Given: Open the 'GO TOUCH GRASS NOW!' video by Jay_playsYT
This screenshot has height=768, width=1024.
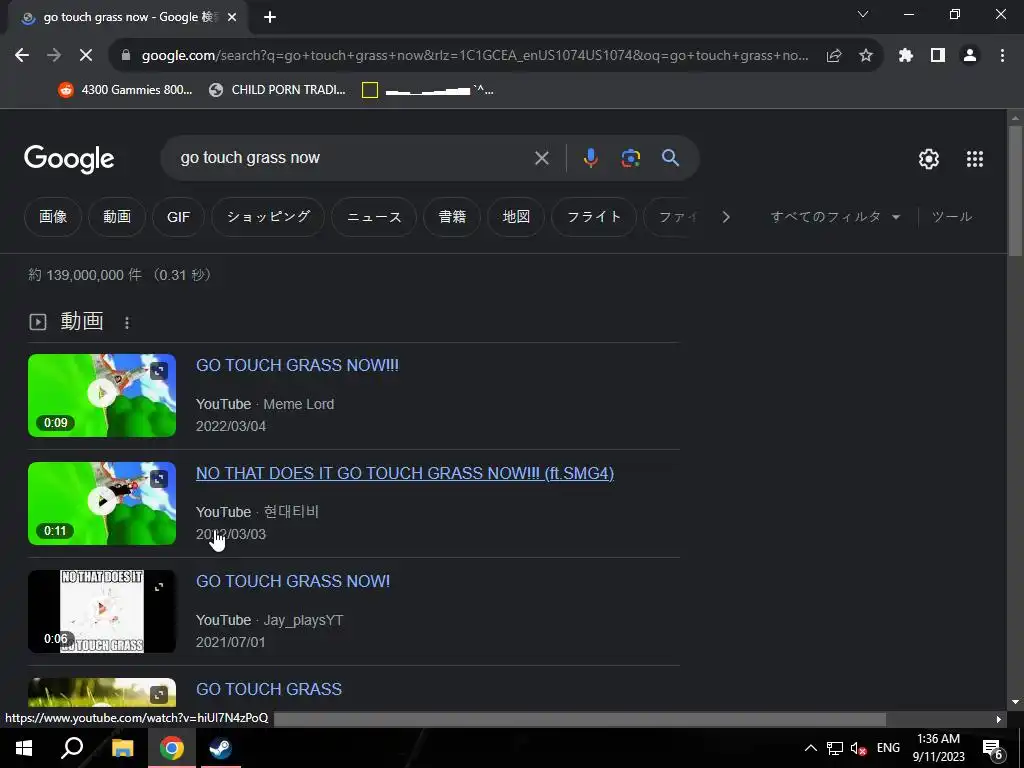Looking at the screenshot, I should pyautogui.click(x=293, y=581).
